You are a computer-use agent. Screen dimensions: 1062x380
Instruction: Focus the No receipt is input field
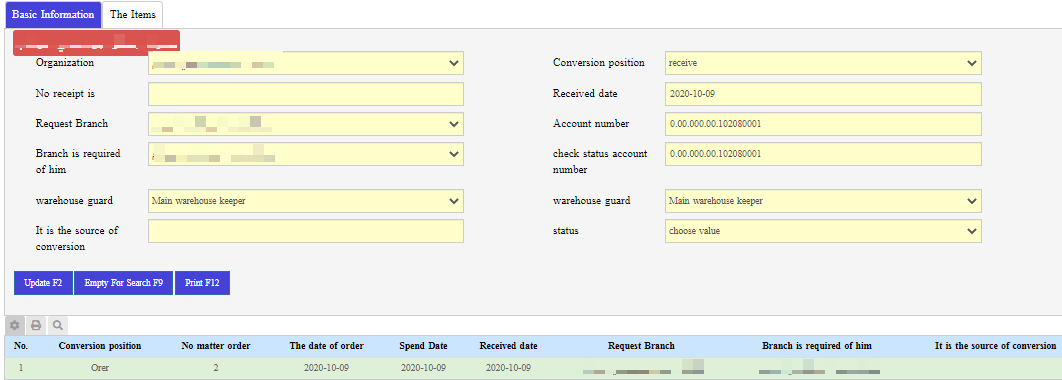pyautogui.click(x=305, y=94)
